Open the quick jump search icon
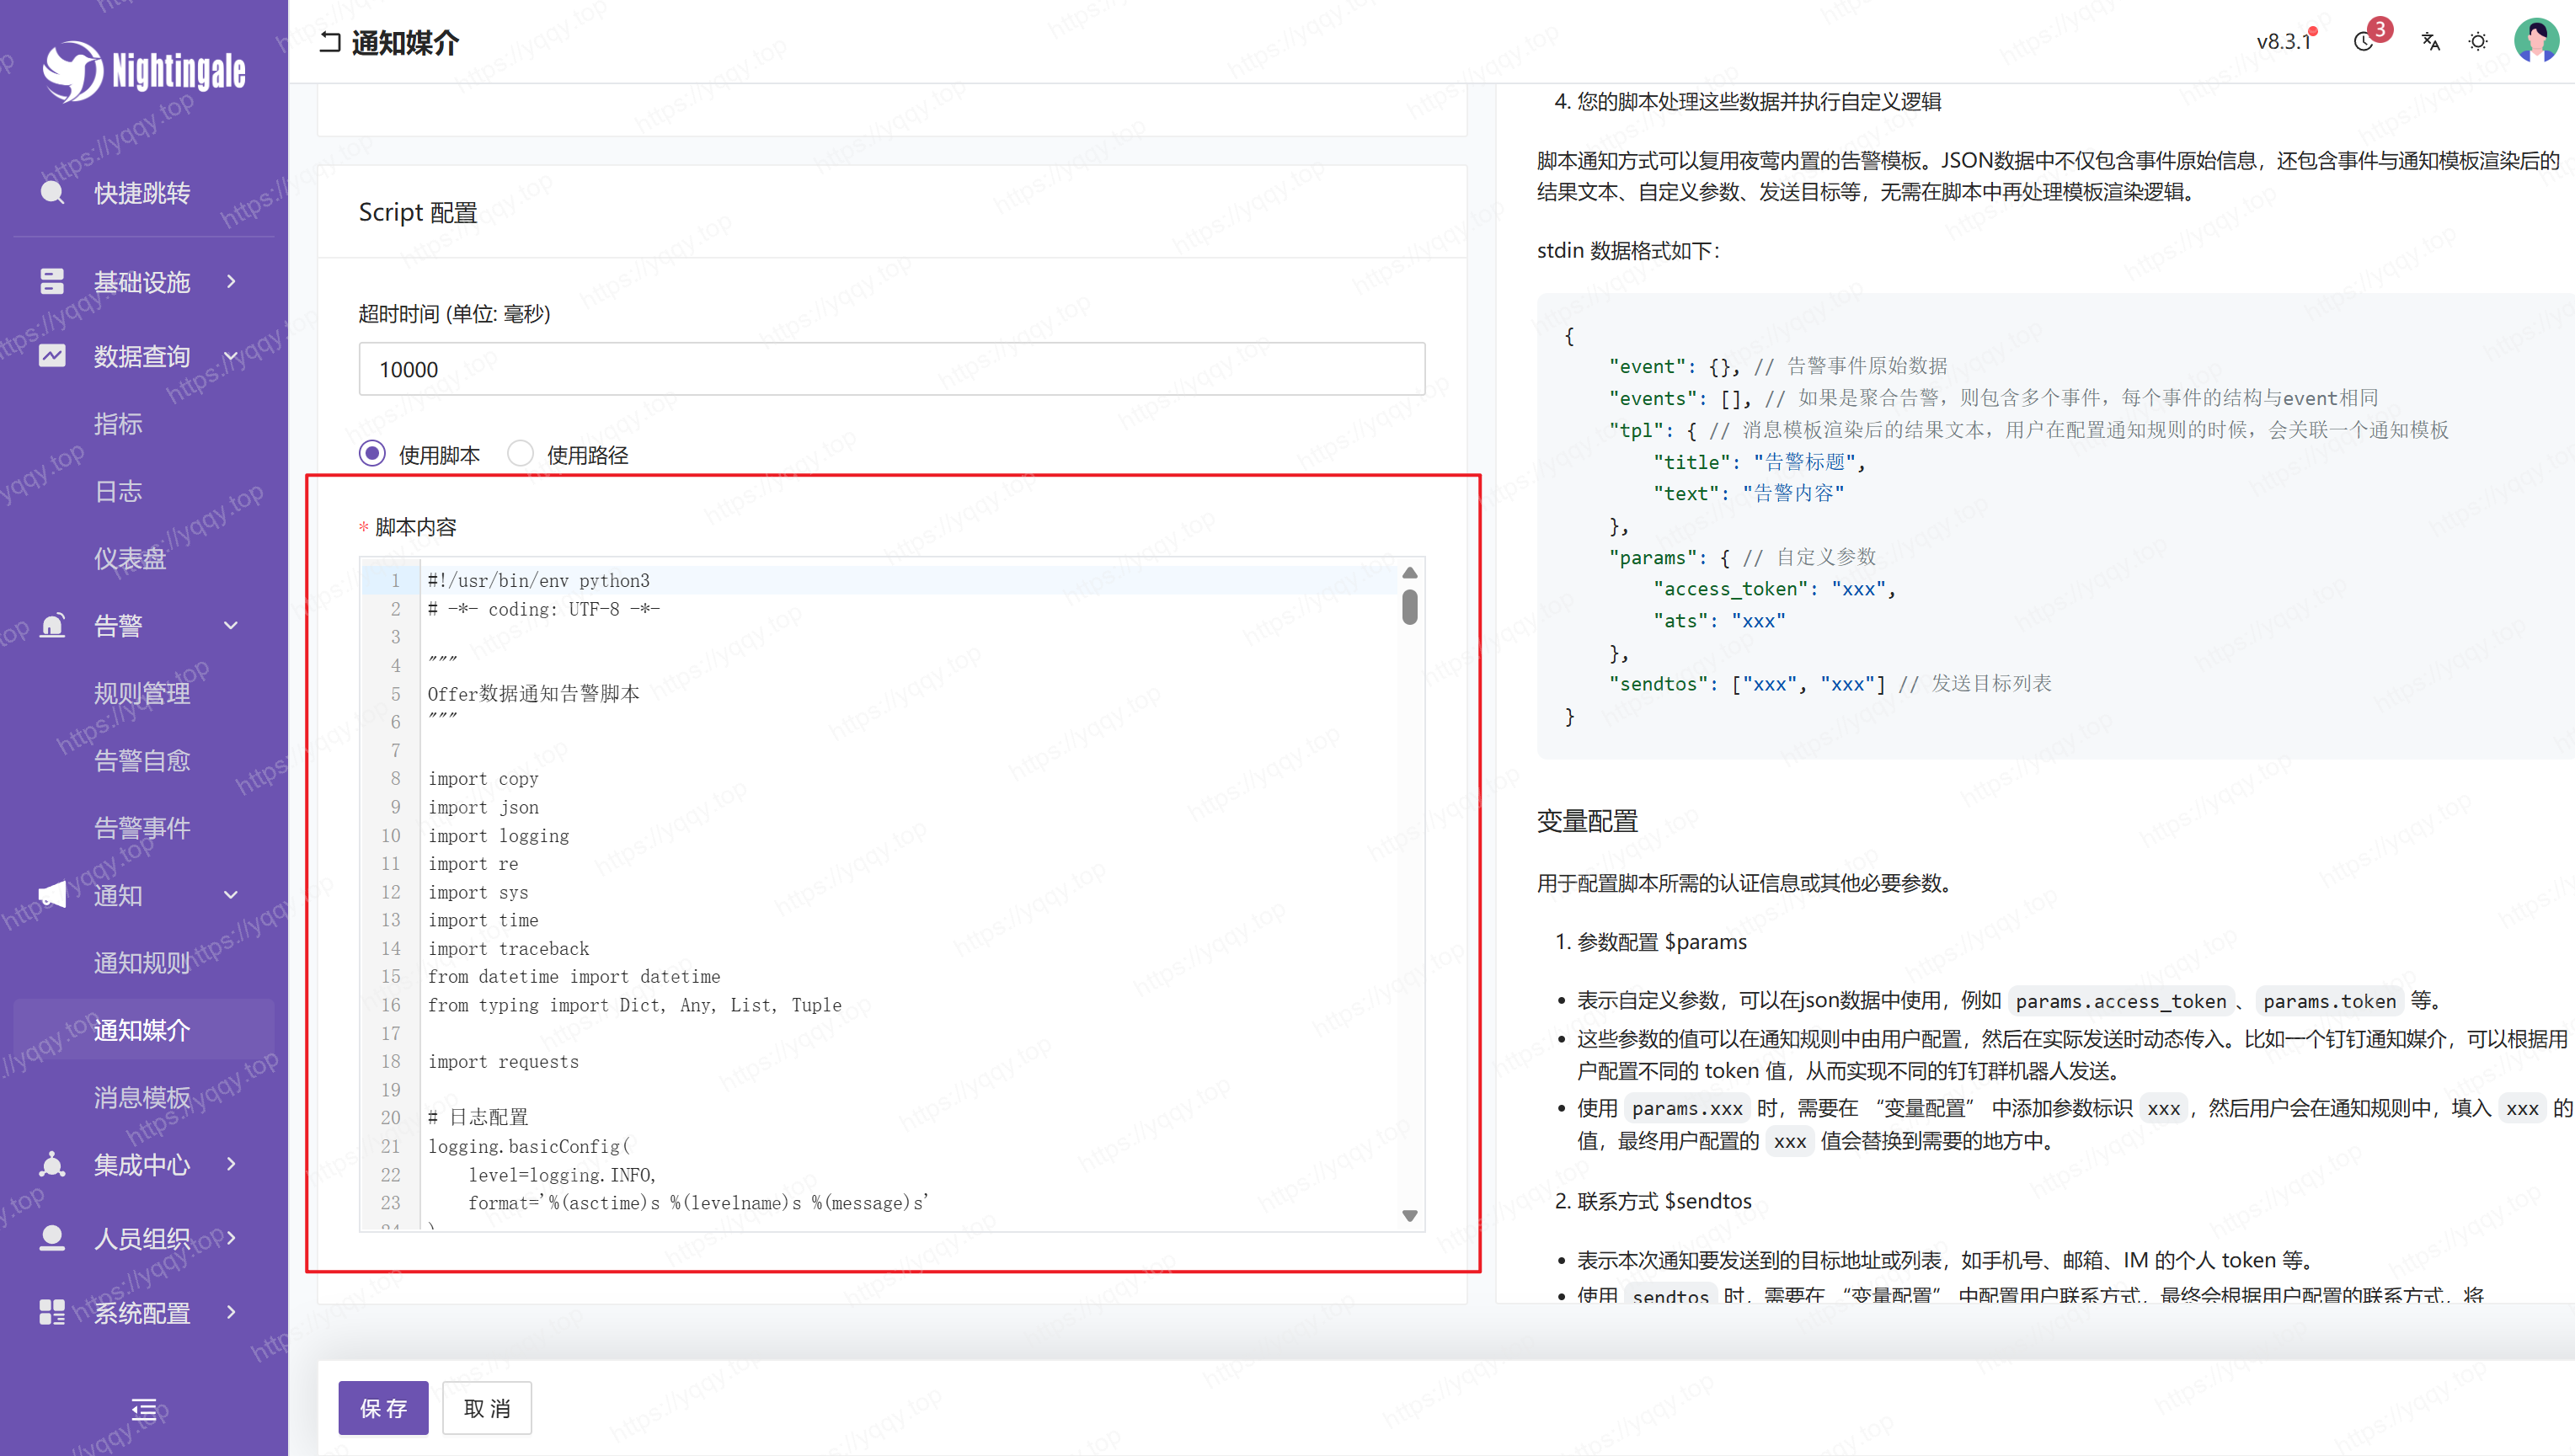The image size is (2575, 1456). click(x=52, y=193)
